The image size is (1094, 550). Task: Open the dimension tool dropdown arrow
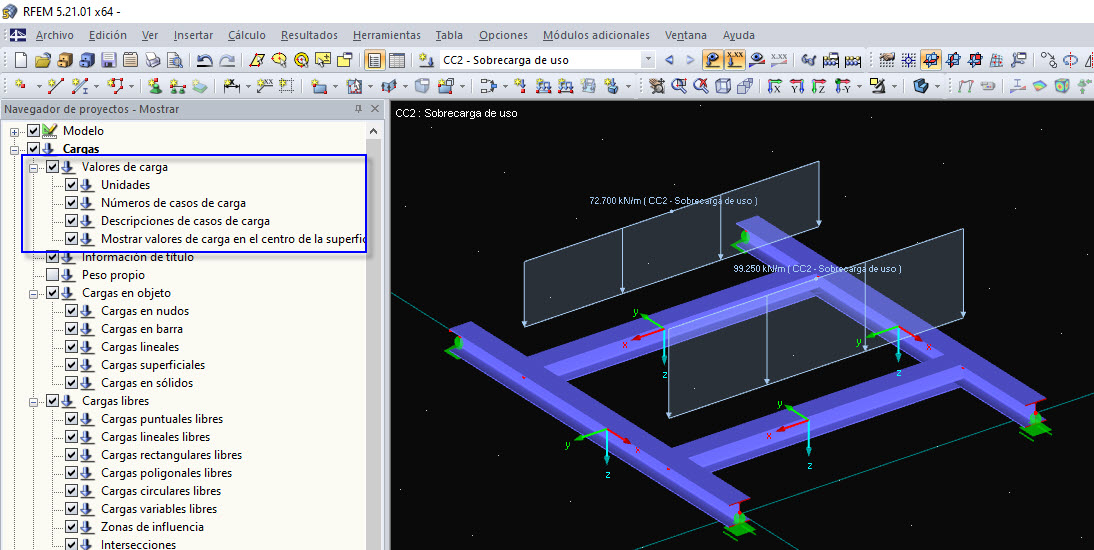click(249, 87)
